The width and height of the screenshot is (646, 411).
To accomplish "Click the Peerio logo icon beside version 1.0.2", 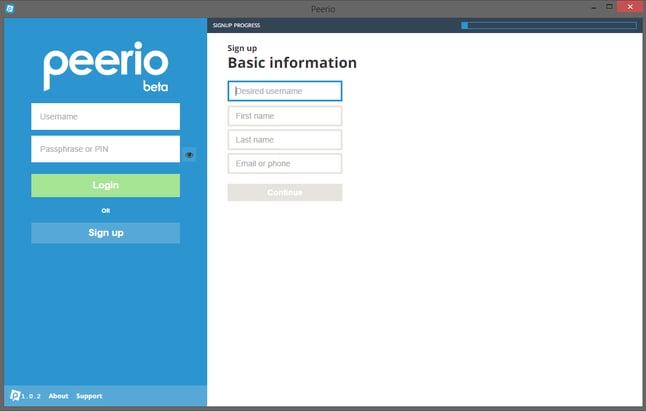I will click(15, 395).
